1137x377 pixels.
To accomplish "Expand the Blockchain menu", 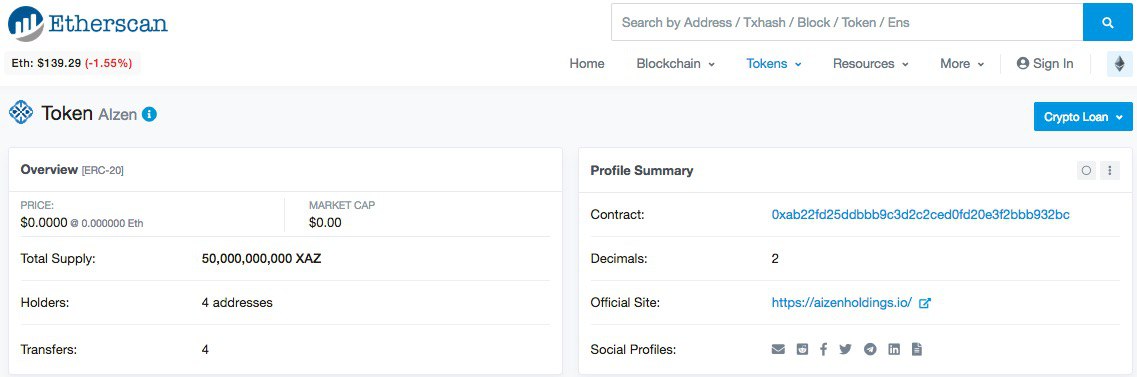I will 676,64.
